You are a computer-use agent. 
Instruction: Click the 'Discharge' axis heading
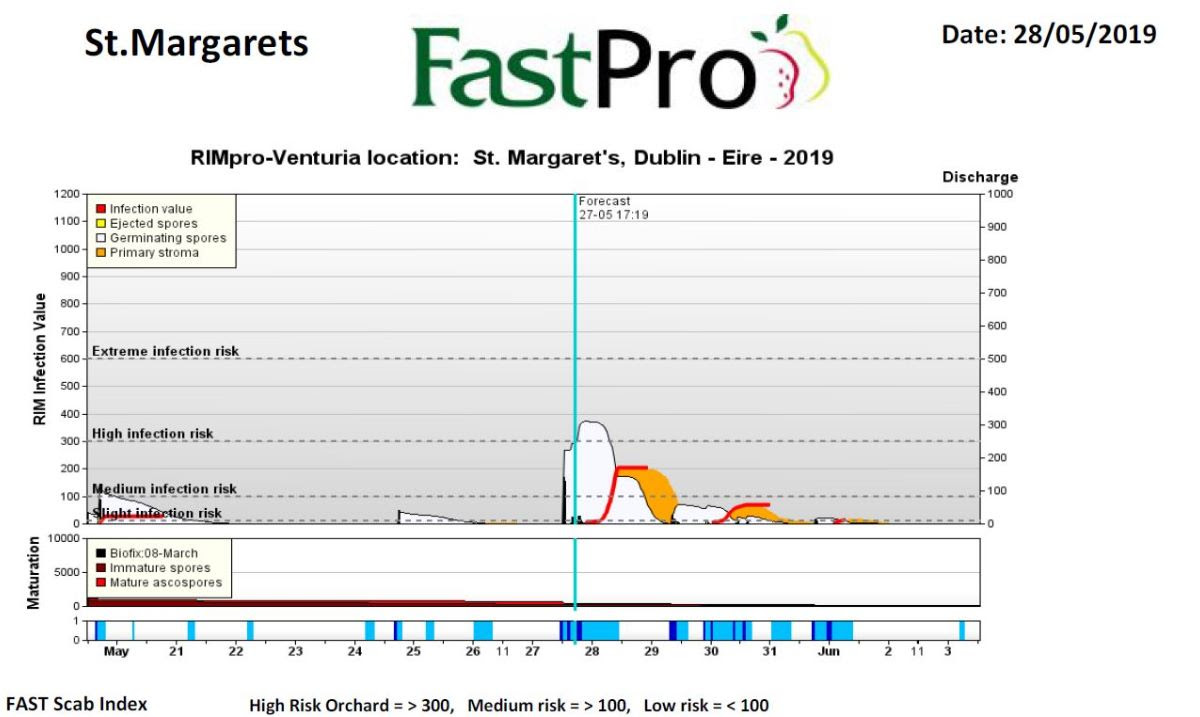(x=980, y=178)
